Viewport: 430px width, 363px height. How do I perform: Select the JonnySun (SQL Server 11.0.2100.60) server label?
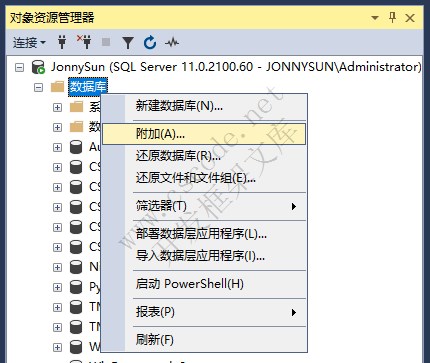pyautogui.click(x=236, y=67)
